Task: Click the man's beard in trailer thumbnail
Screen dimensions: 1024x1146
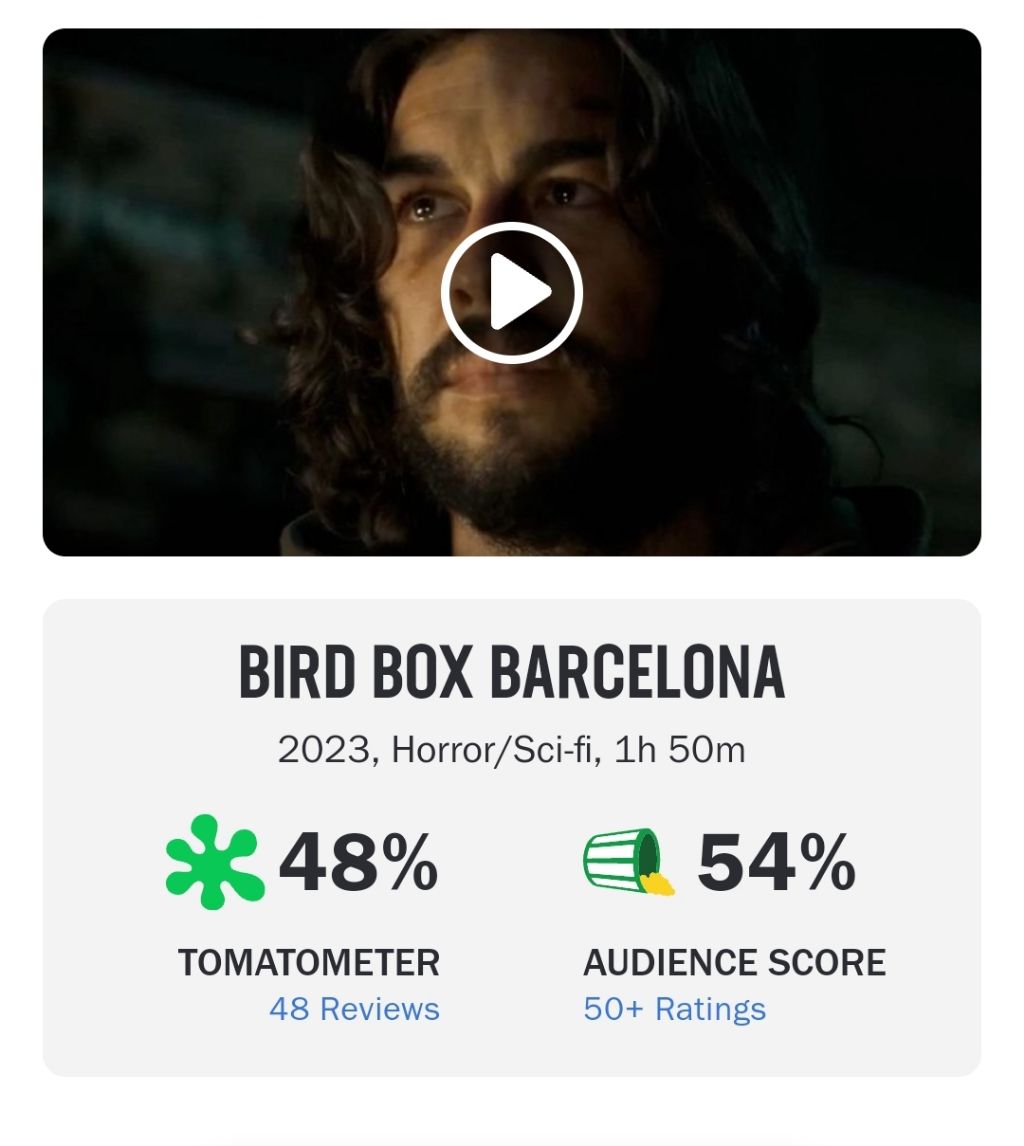Action: pyautogui.click(x=480, y=450)
